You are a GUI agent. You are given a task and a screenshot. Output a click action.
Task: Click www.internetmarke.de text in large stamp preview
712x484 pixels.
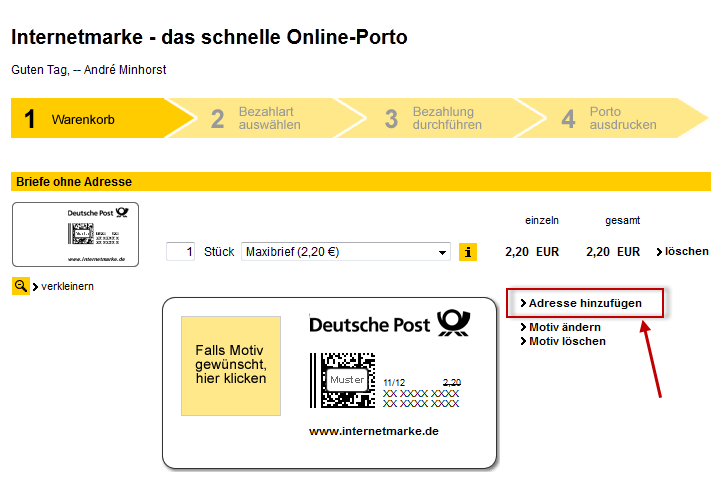pyautogui.click(x=373, y=431)
